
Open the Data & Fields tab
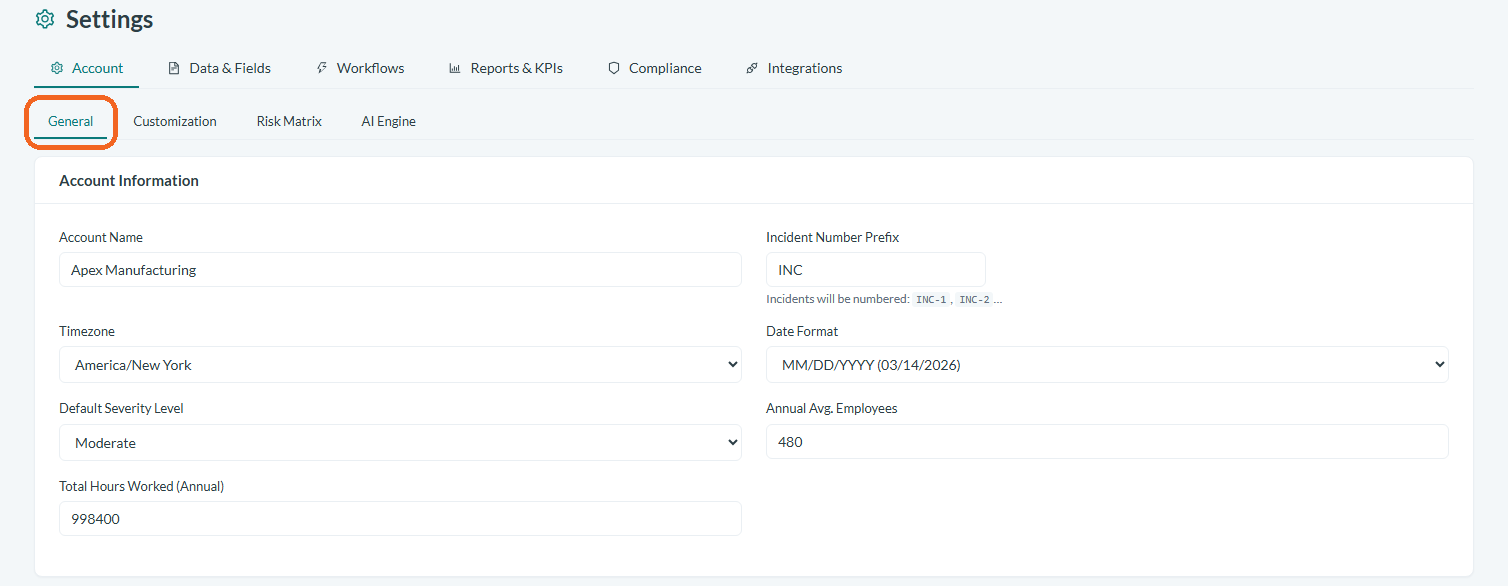click(219, 68)
